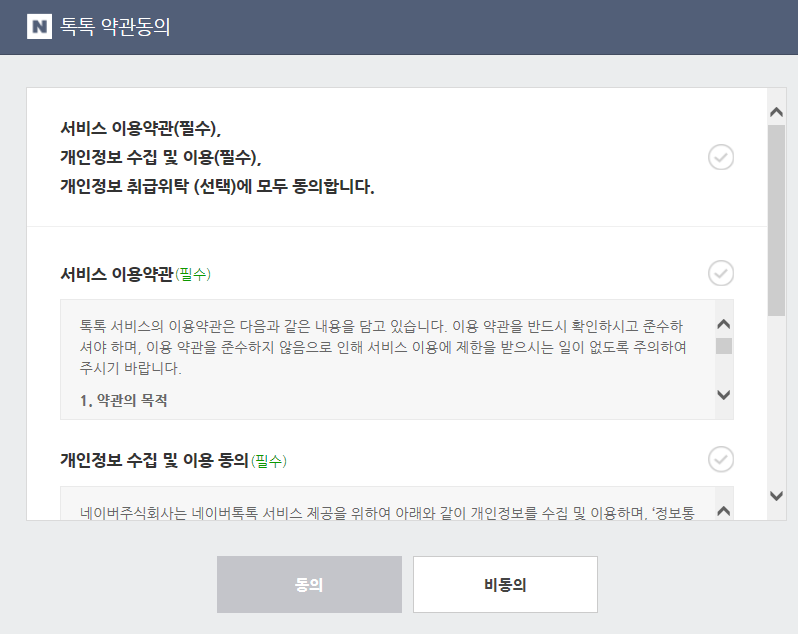Check the agree-to-all terms checkmark
Screen dimensions: 798x634
tap(721, 157)
